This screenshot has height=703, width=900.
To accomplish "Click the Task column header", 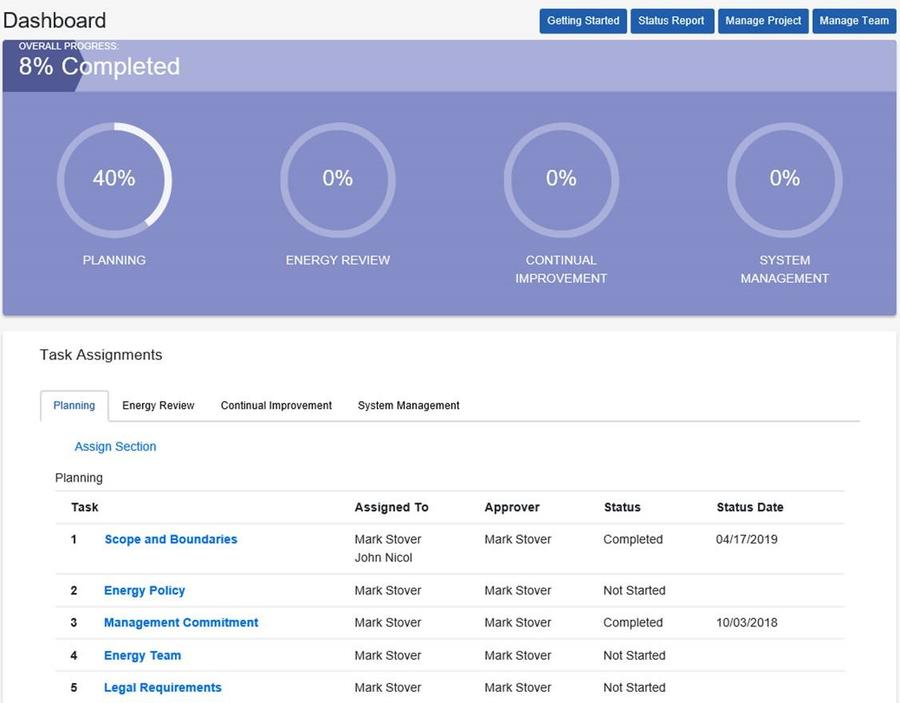I will coord(85,507).
